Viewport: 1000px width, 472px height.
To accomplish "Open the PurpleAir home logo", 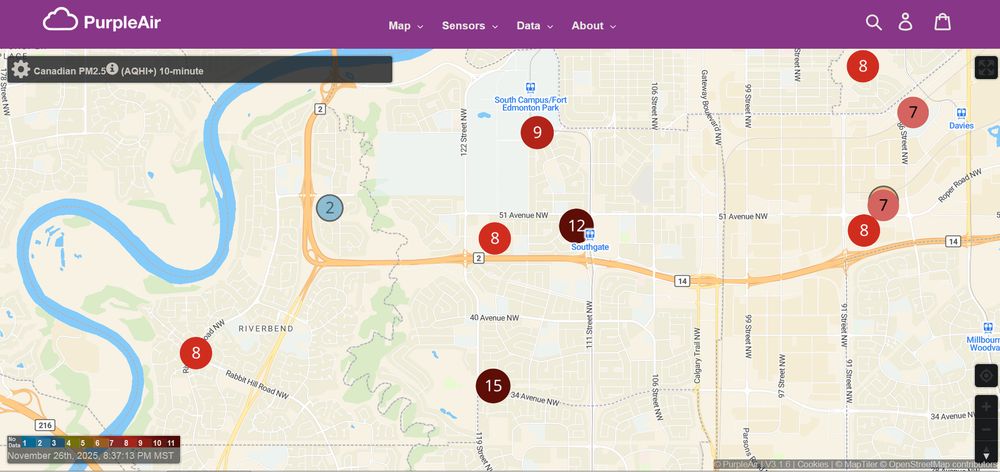I will (x=102, y=20).
